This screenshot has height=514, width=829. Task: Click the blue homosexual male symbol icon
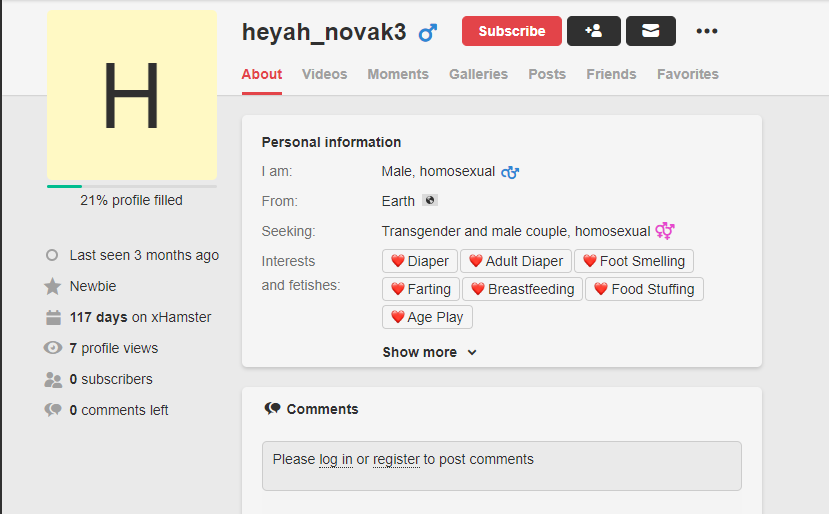click(510, 172)
